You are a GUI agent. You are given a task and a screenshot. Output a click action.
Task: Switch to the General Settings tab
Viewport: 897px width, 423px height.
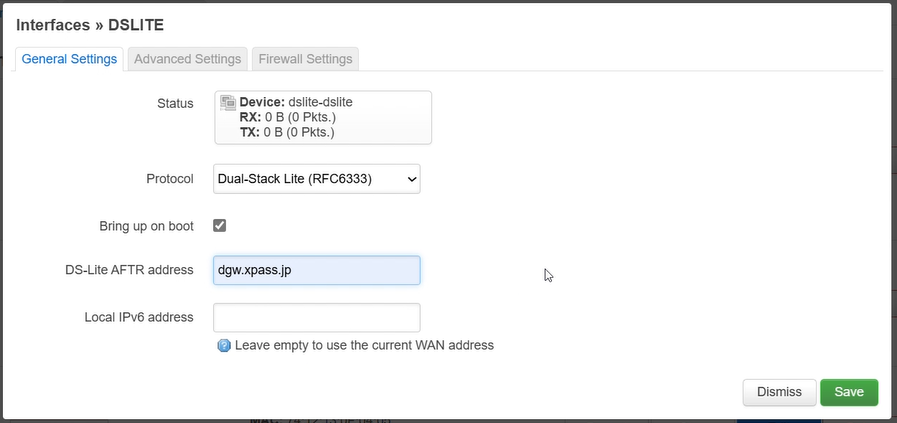point(69,59)
